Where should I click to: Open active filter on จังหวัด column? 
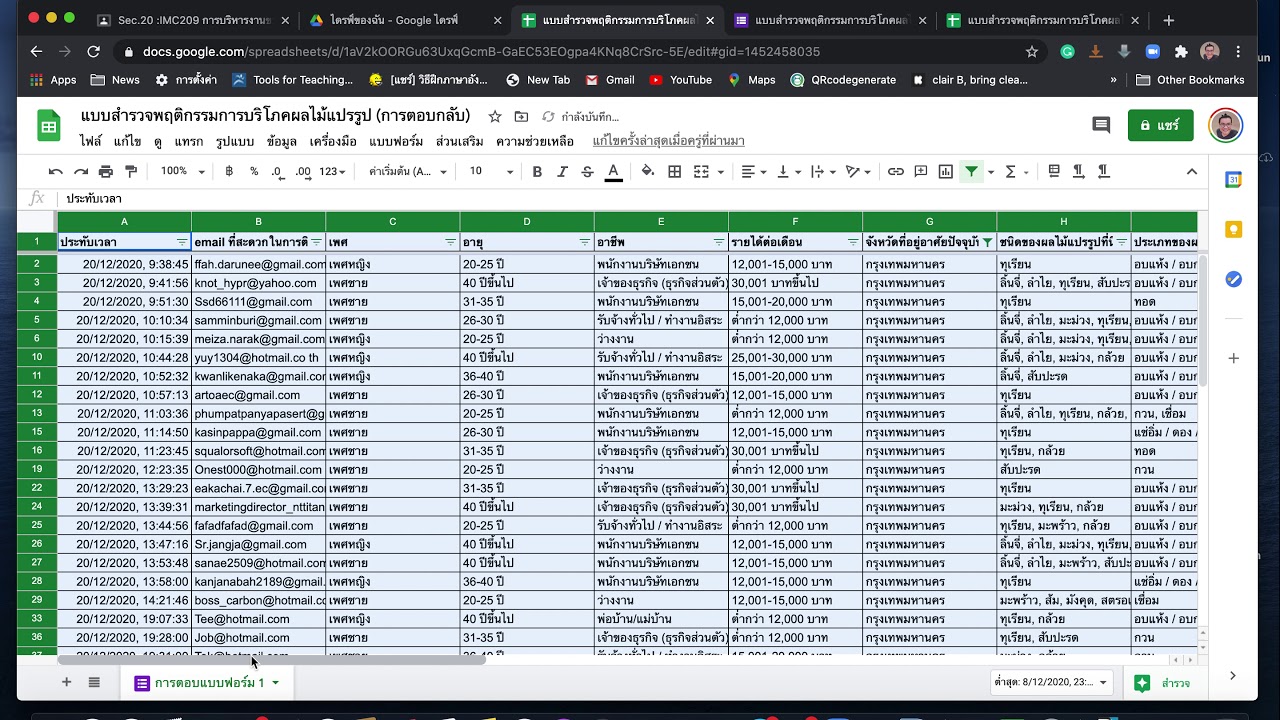pyautogui.click(x=987, y=242)
